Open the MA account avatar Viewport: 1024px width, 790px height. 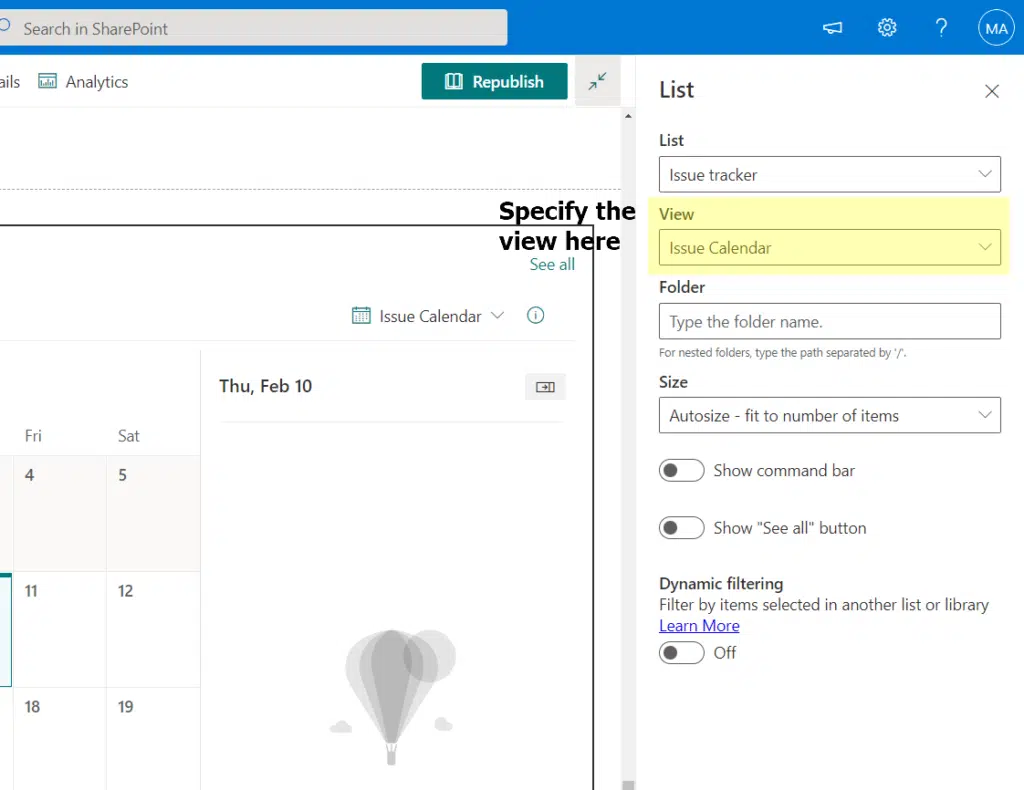[x=996, y=28]
